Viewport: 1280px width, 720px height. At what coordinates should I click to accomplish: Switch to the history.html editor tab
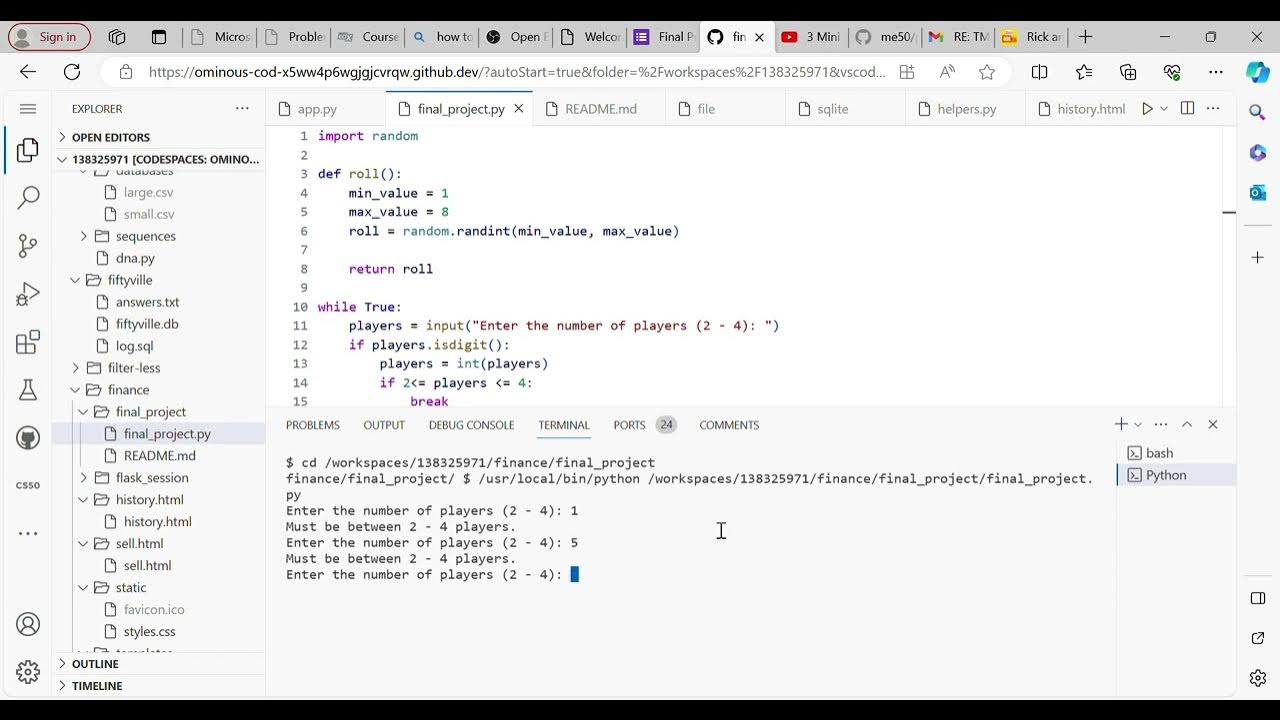pyautogui.click(x=1090, y=109)
